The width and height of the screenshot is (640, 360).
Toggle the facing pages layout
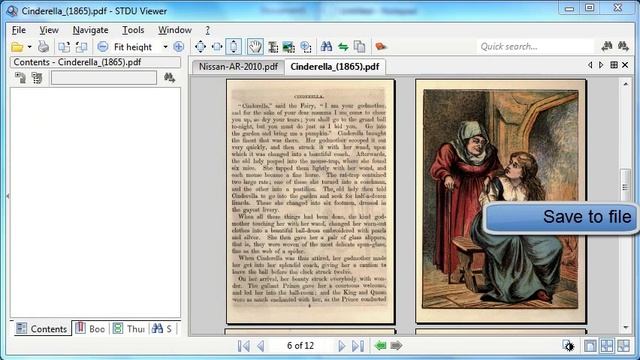[x=607, y=346]
